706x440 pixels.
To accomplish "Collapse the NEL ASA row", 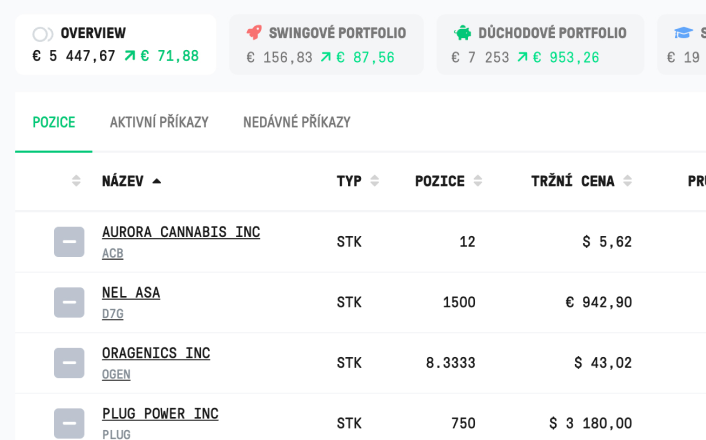I will (x=69, y=302).
